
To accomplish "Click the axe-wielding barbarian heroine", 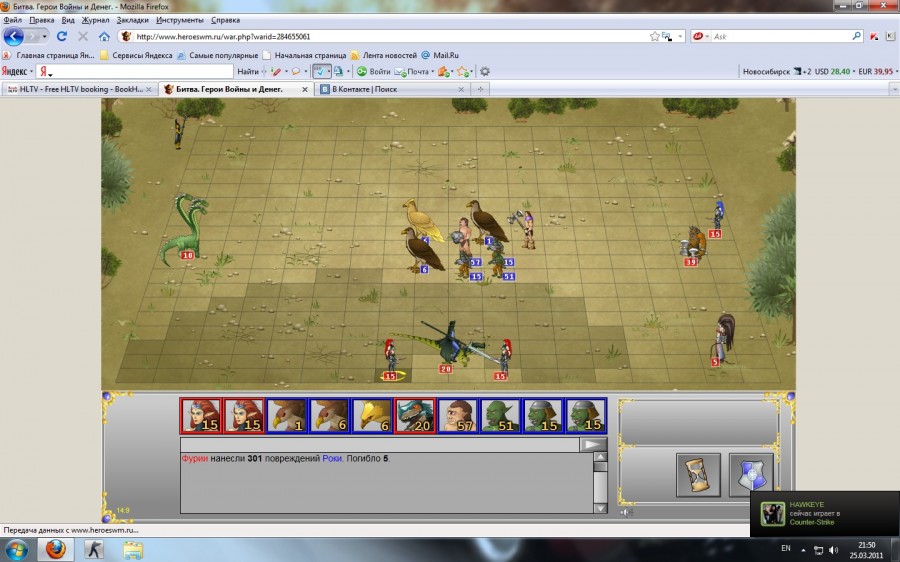I will [x=525, y=228].
